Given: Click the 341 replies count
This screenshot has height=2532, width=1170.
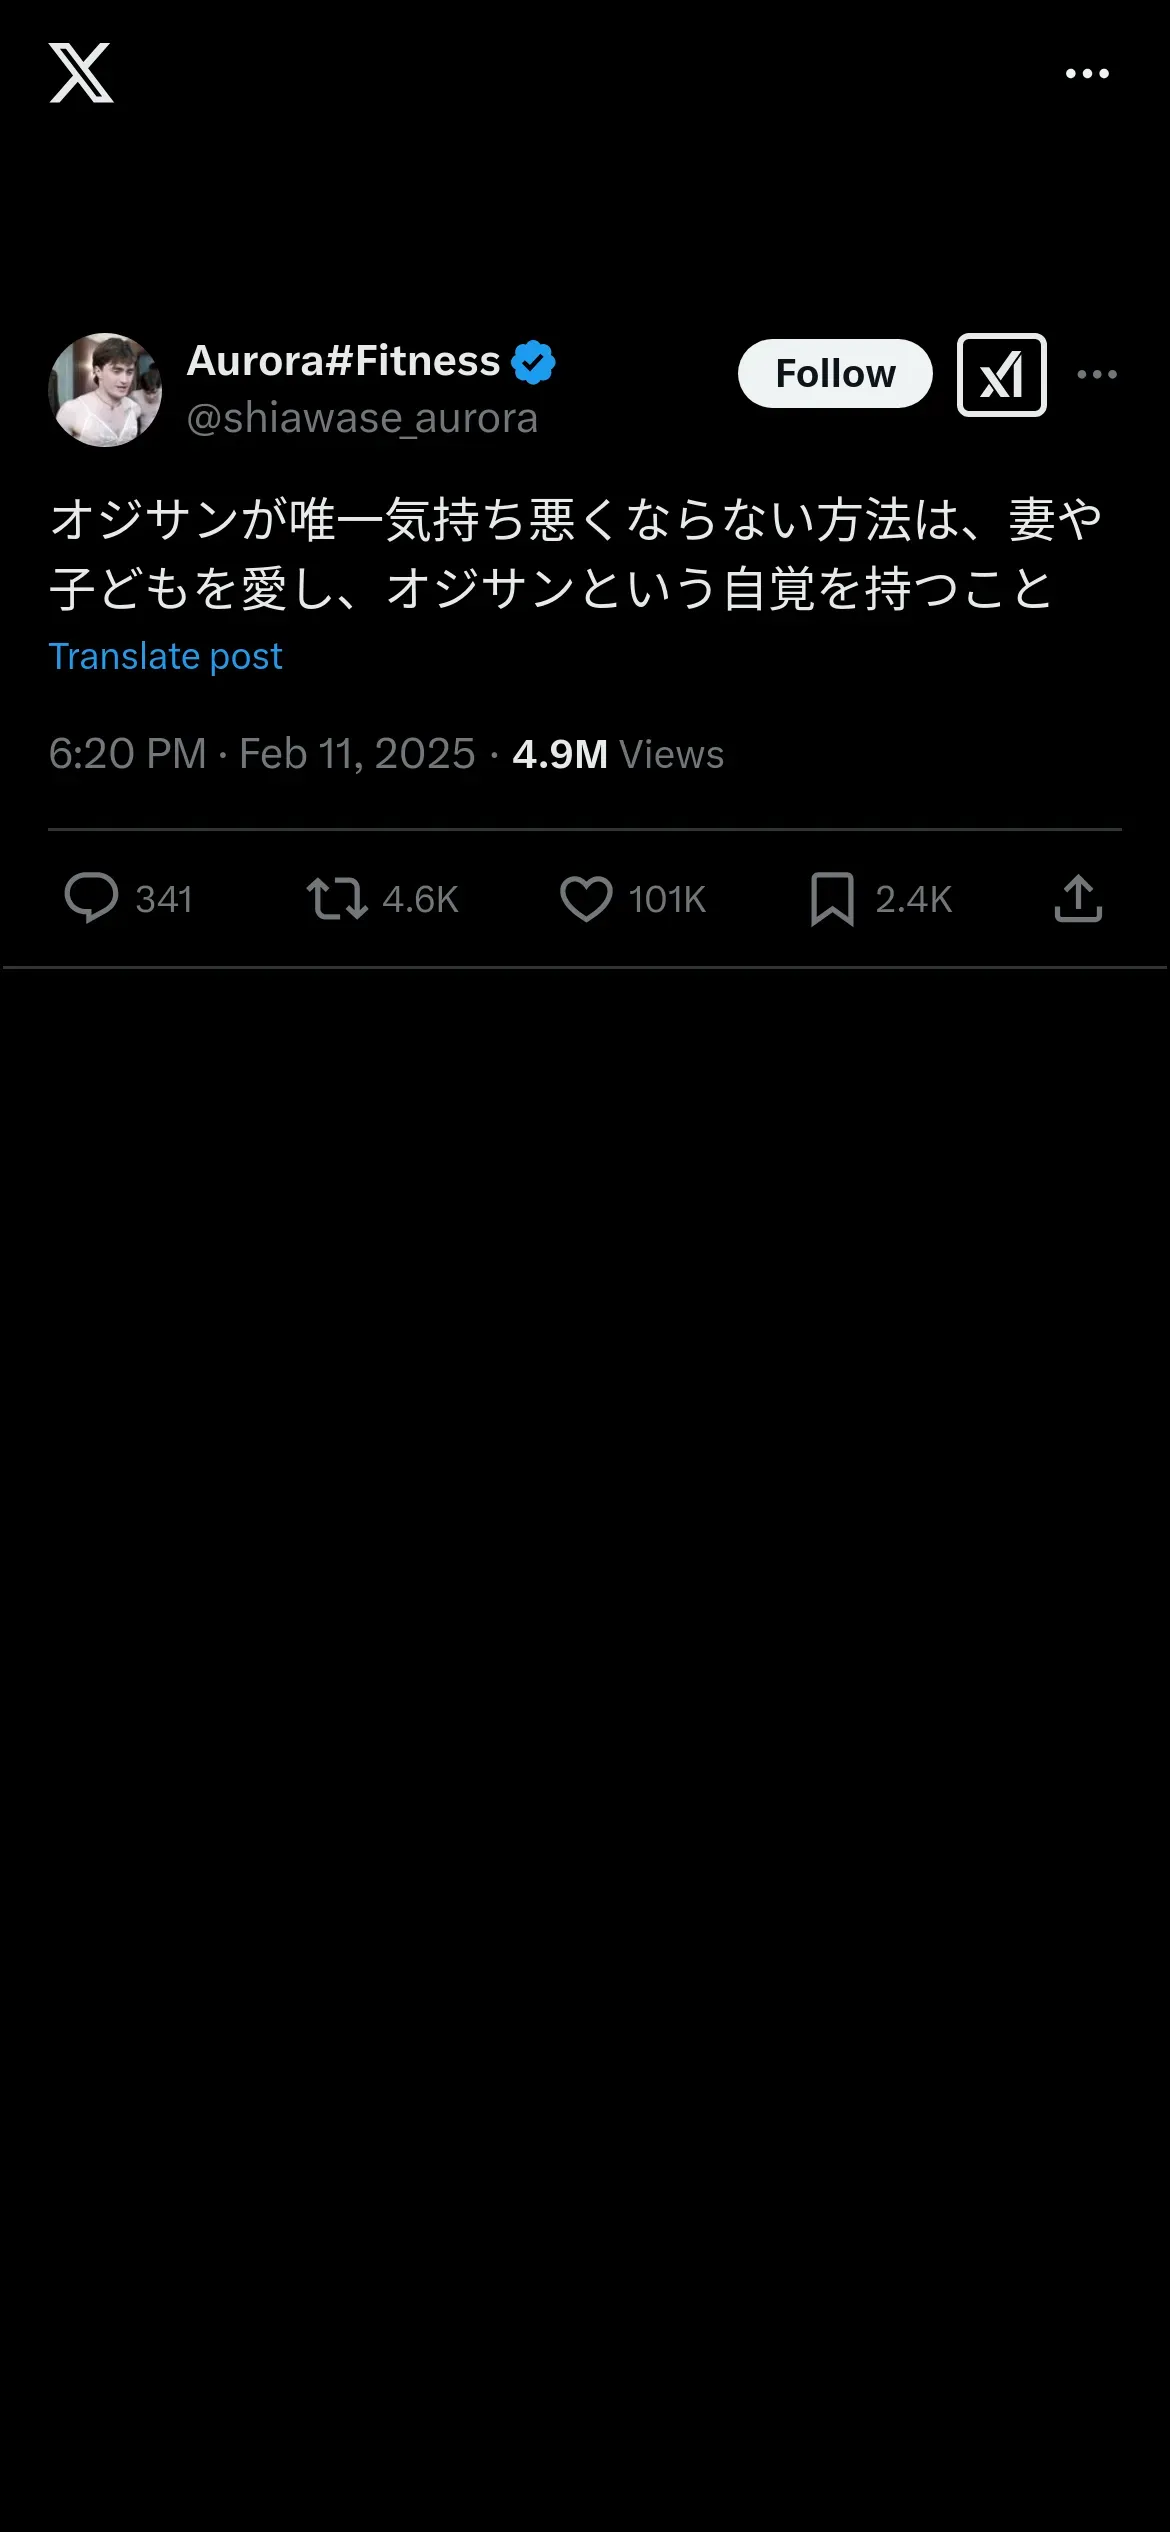Looking at the screenshot, I should point(164,899).
